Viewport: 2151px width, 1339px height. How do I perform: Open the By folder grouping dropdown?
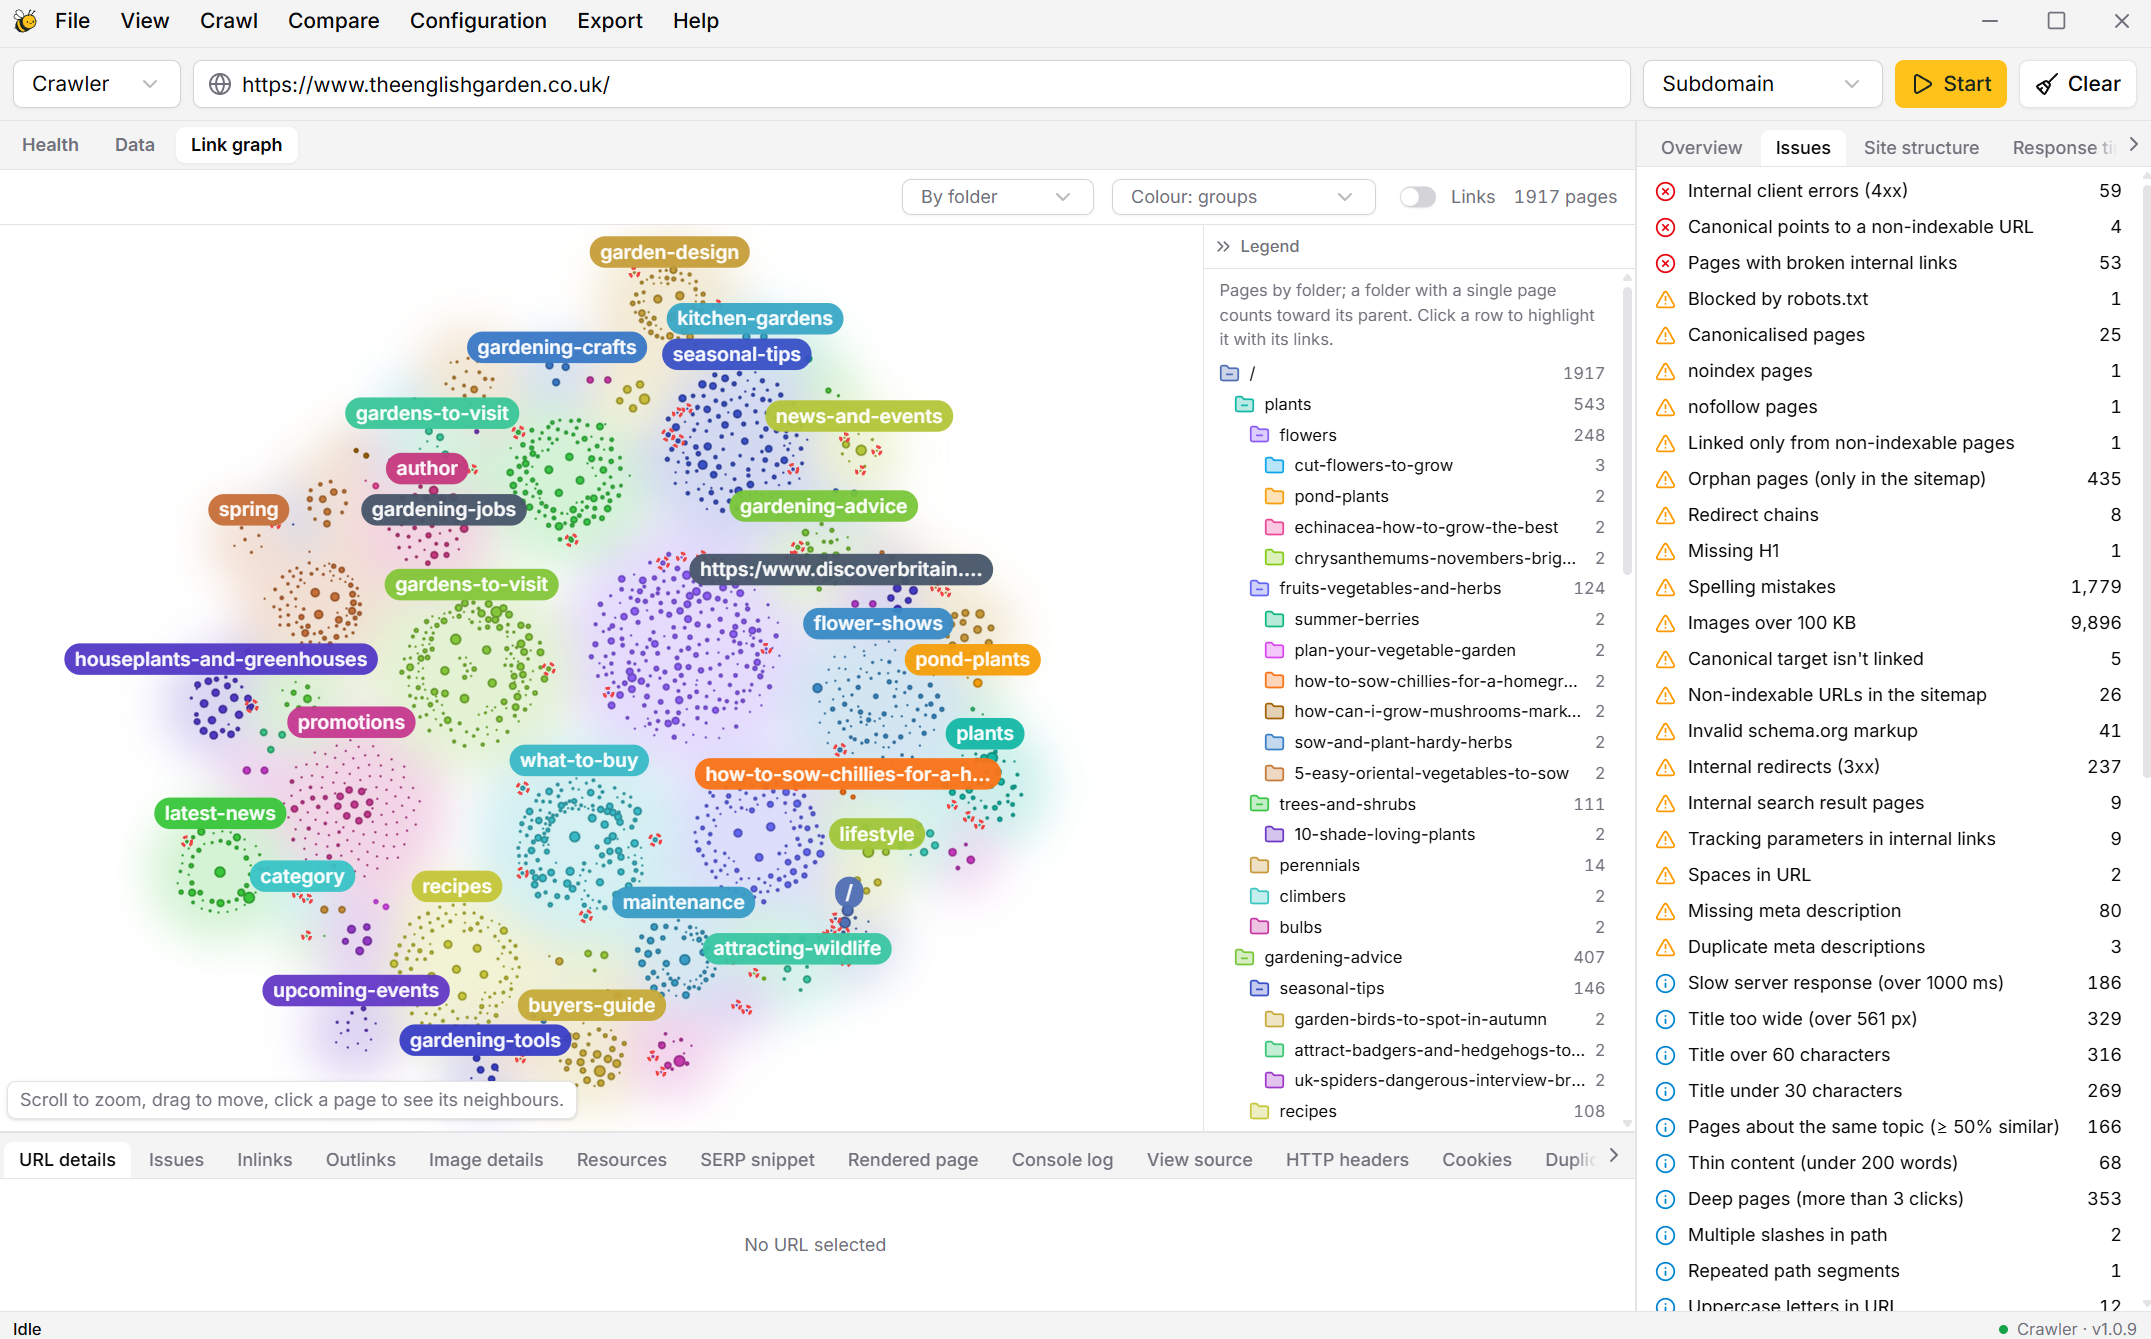(x=997, y=197)
